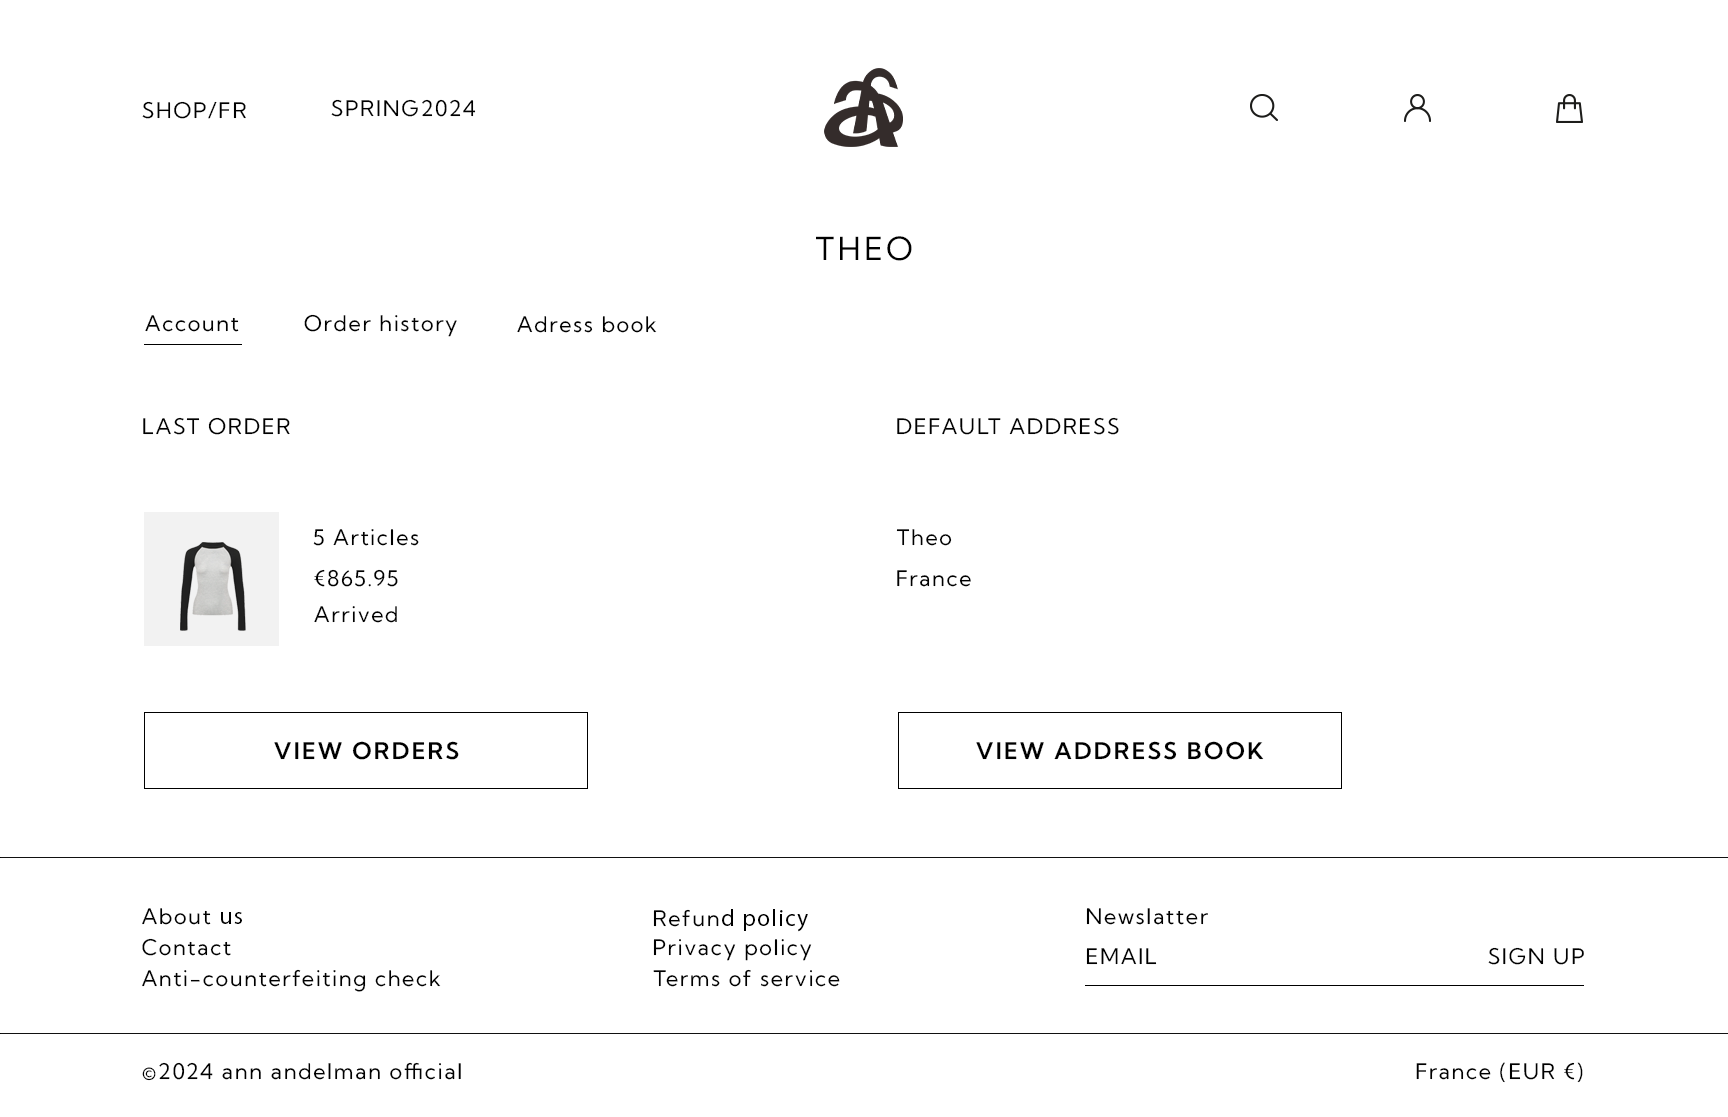This screenshot has height=1117, width=1728.
Task: Open the shopping bag icon
Action: 1569,109
